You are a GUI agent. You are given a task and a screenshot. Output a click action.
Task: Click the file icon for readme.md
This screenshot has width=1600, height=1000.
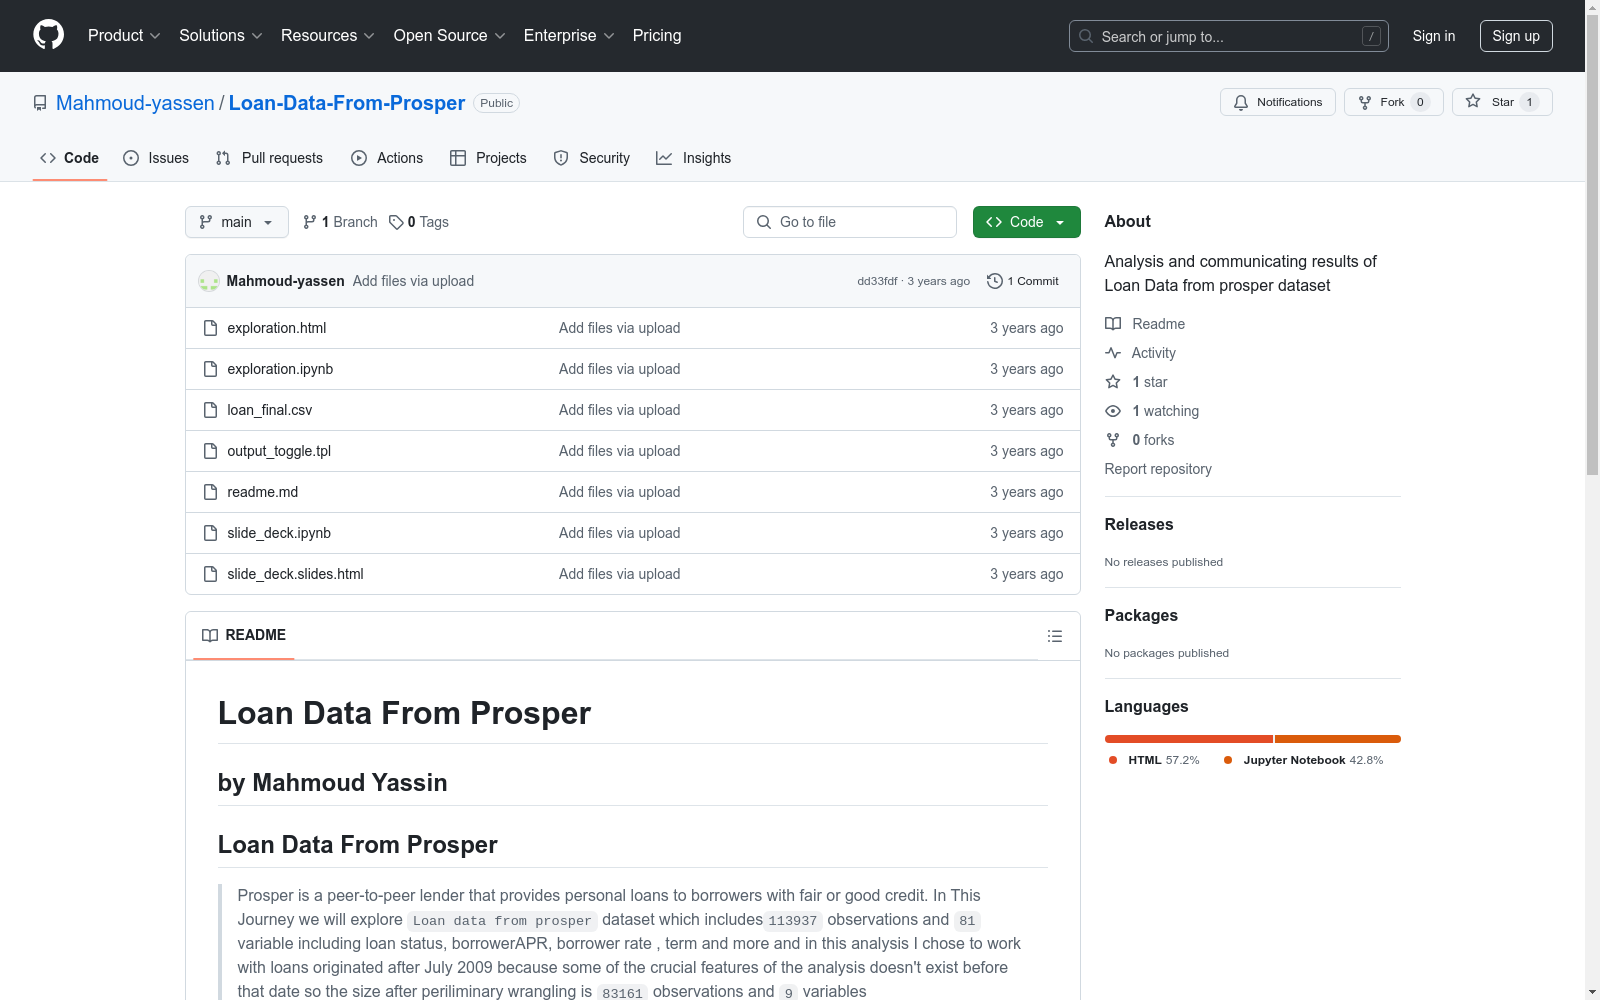click(210, 492)
